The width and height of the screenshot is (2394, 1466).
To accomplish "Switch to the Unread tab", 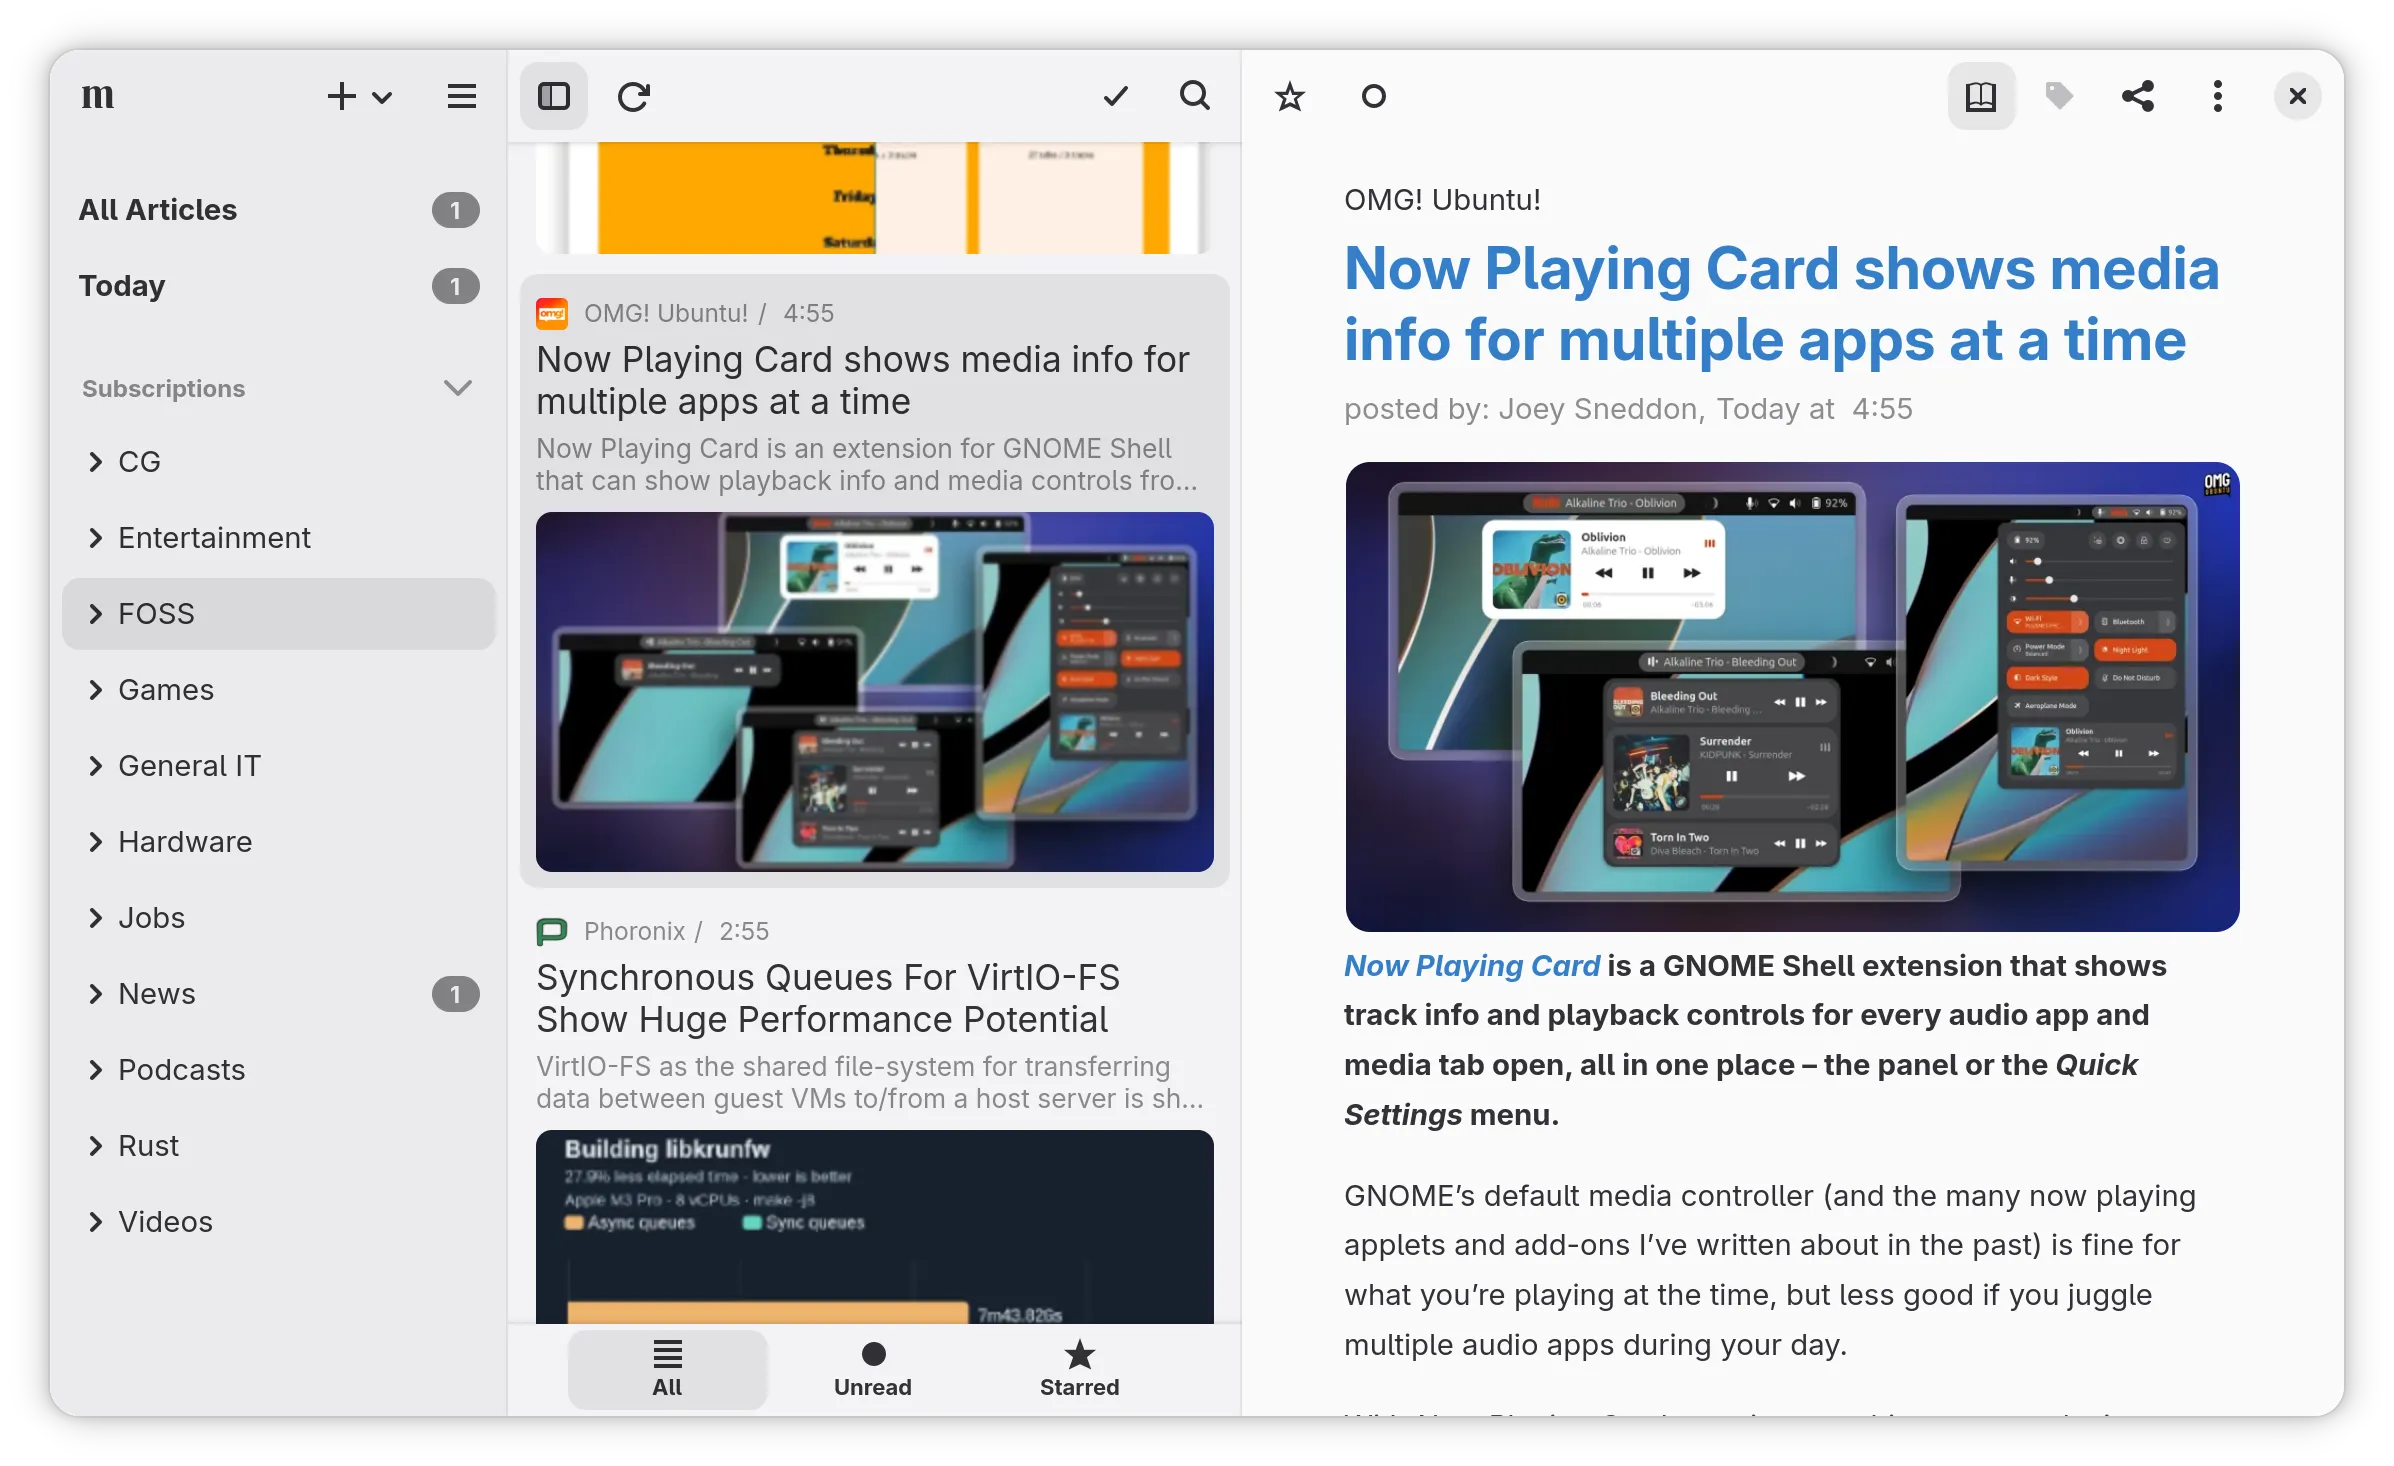I will click(x=873, y=1369).
